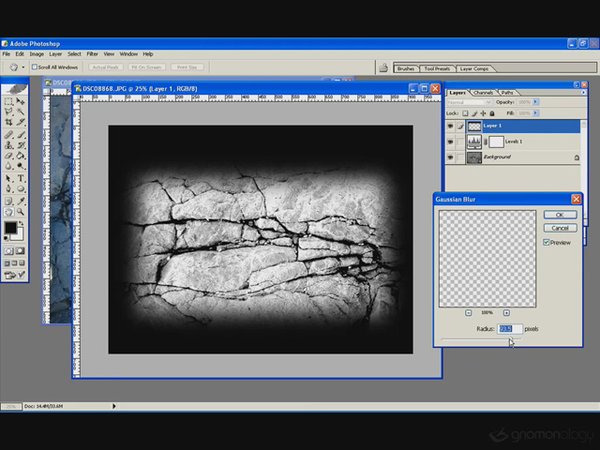
Task: Select the Lasso tool
Action: click(x=9, y=112)
